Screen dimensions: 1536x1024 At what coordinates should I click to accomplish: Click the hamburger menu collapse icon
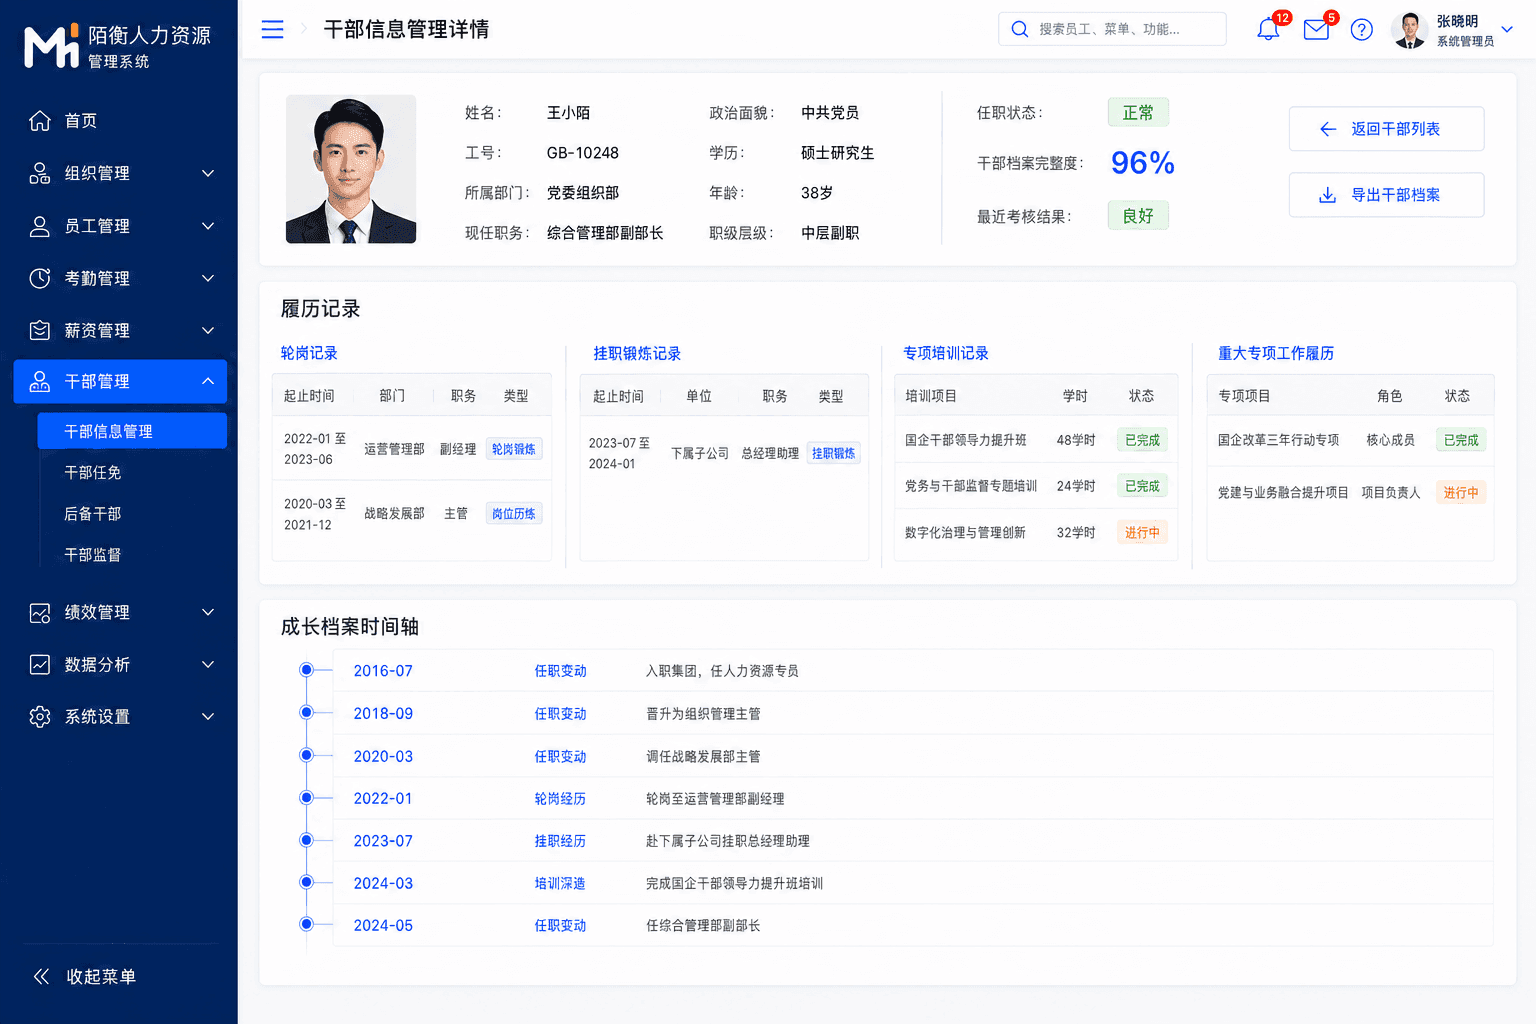272,29
